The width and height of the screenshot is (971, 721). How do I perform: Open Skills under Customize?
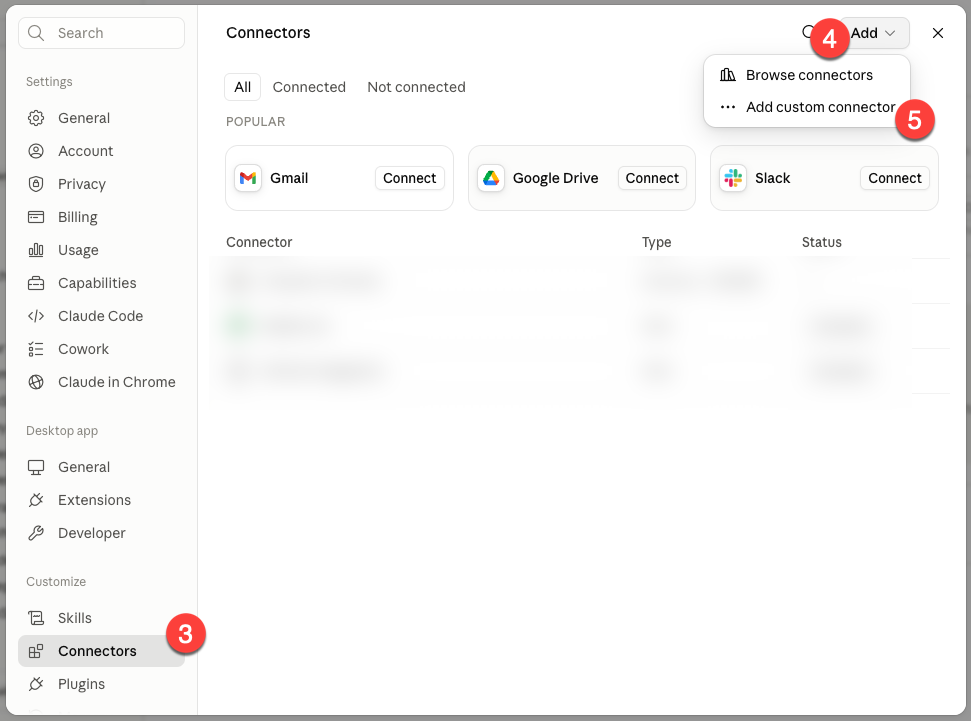tap(102, 618)
